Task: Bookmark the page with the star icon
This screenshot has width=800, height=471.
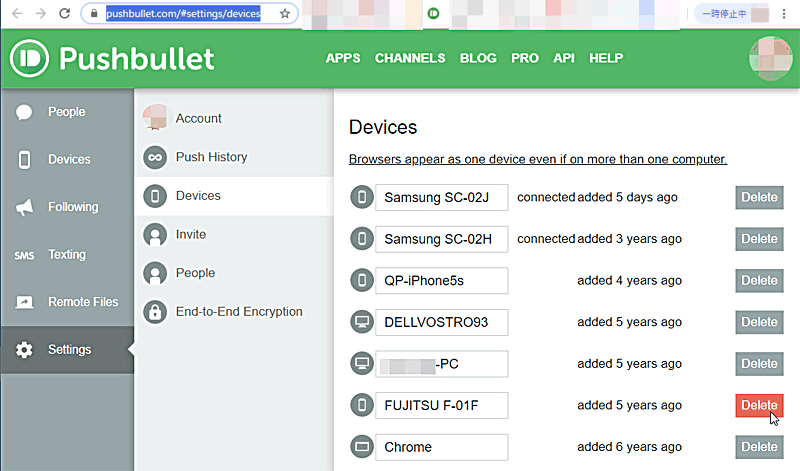Action: (285, 14)
